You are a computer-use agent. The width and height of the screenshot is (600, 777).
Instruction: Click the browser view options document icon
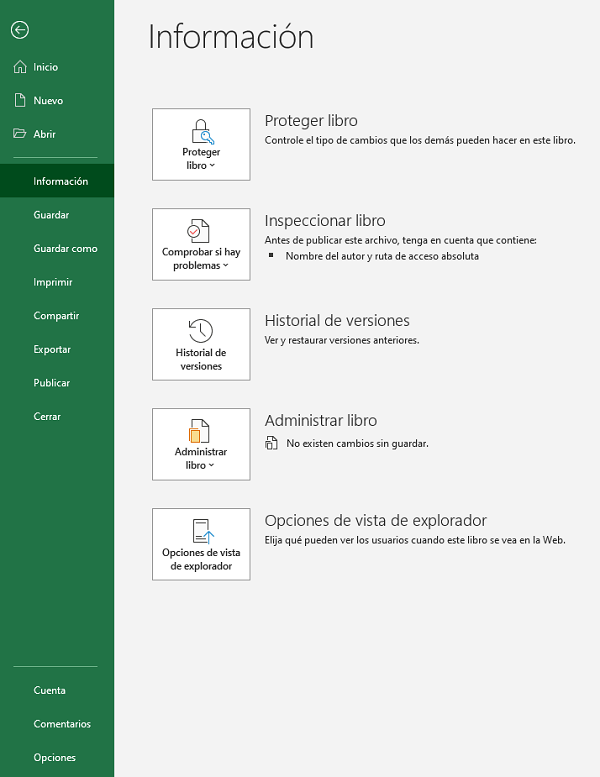[201, 531]
